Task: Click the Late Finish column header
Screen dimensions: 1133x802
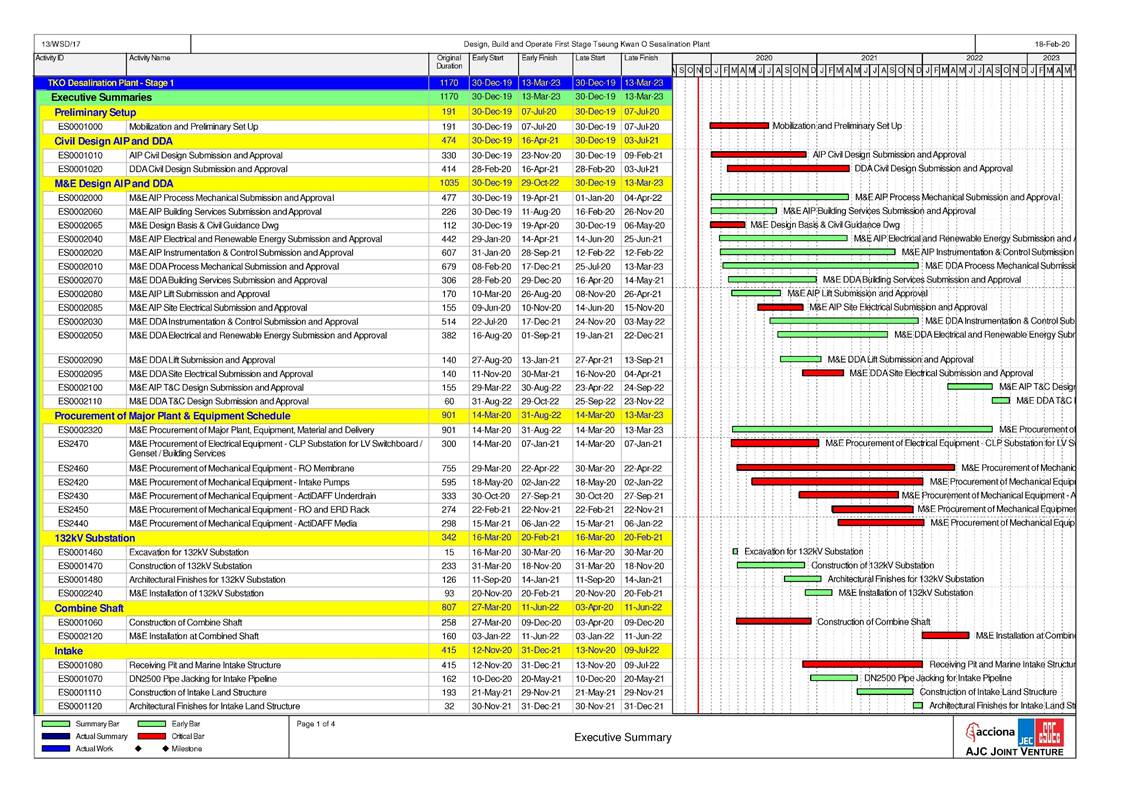Action: 641,58
